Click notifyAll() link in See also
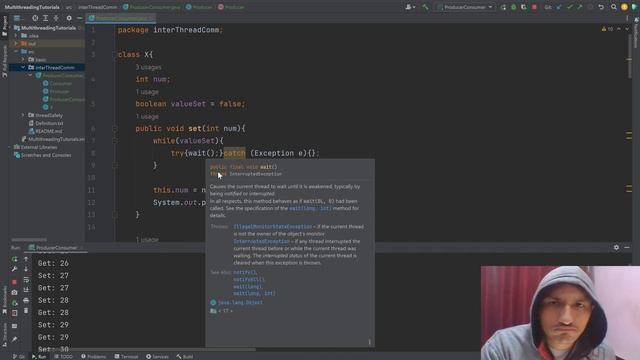 click(249, 280)
